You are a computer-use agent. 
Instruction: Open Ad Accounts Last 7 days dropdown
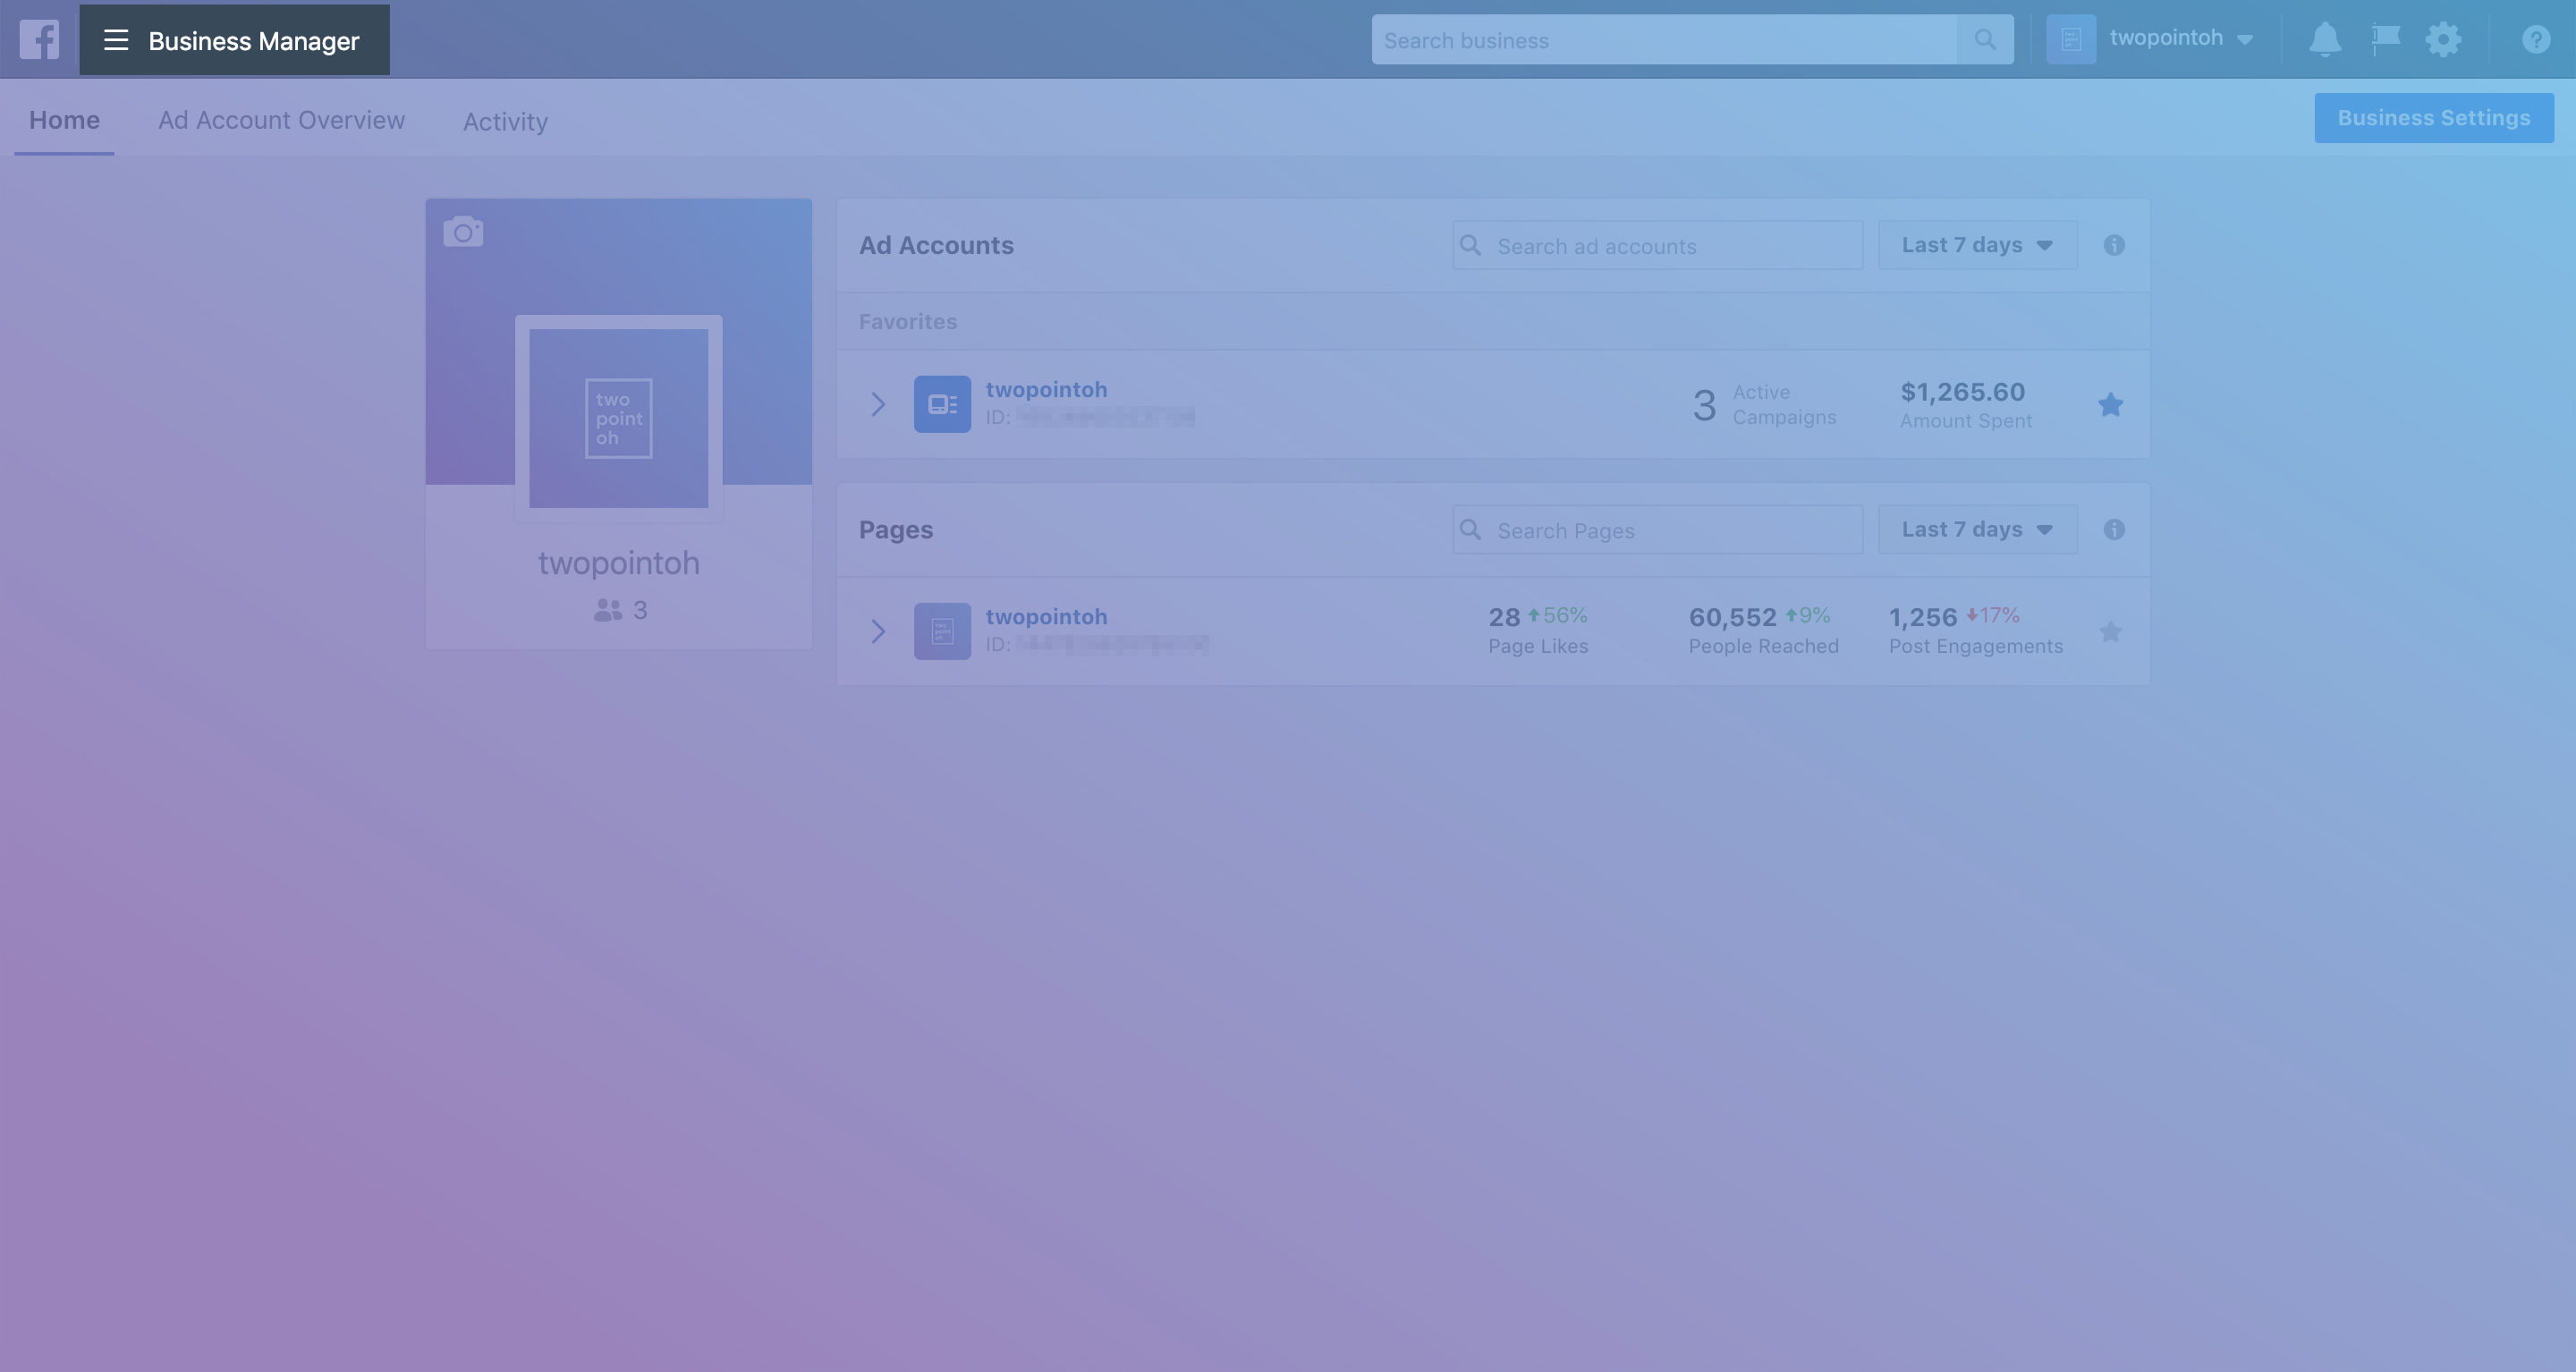pyautogui.click(x=1977, y=245)
